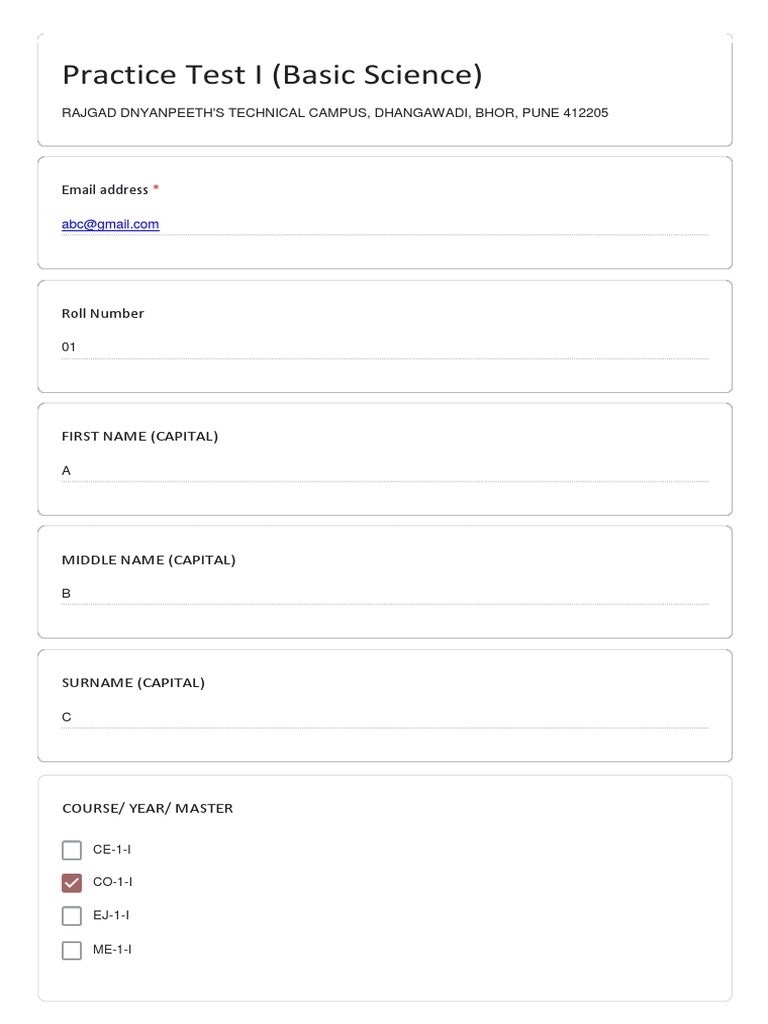This screenshot has height=1024, width=768.
Task: Click the Rajgad Dnyanpeeth's campus address subtitle
Action: 335,113
